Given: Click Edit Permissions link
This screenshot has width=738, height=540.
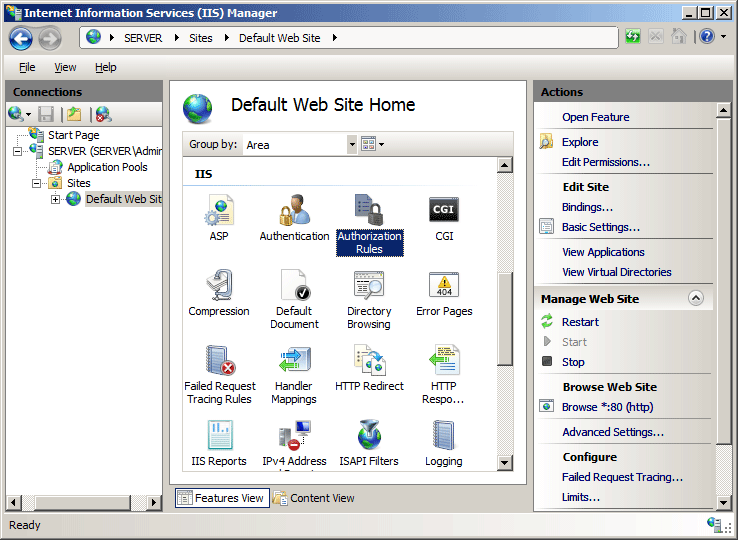Looking at the screenshot, I should (606, 162).
